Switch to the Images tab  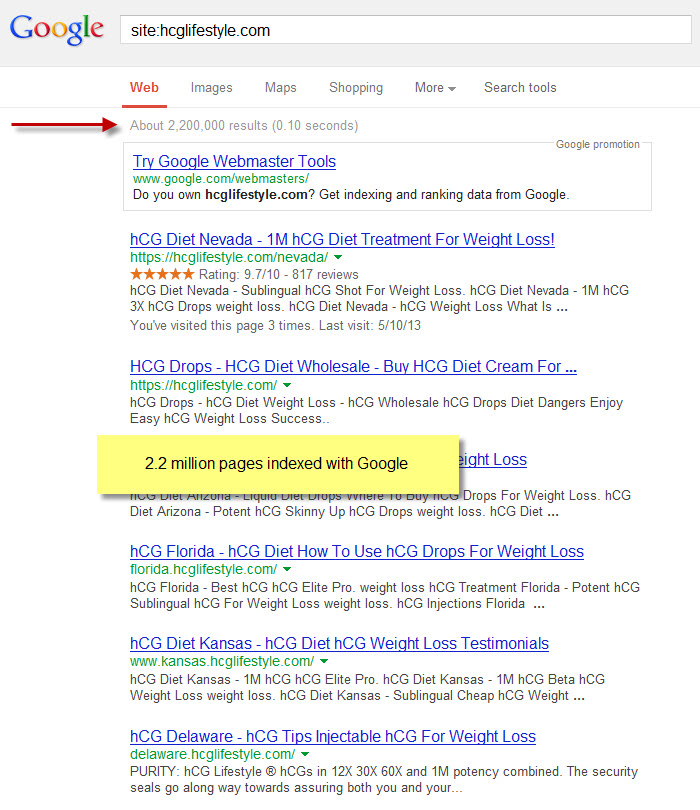211,88
